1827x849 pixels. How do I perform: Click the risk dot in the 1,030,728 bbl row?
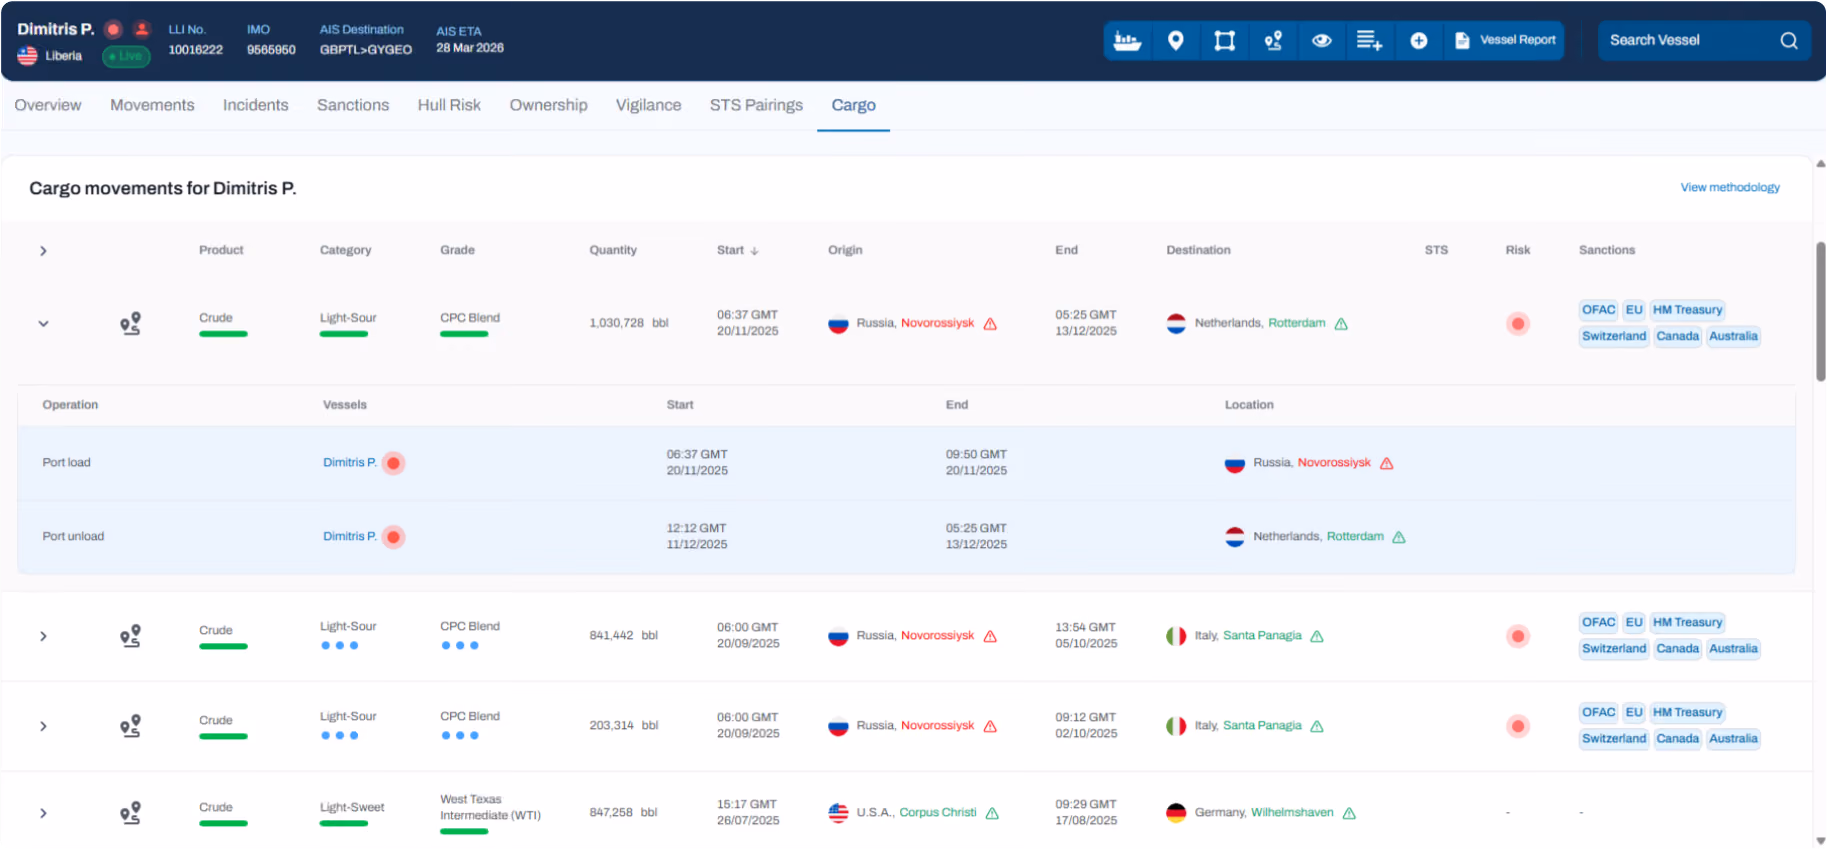[x=1518, y=323]
